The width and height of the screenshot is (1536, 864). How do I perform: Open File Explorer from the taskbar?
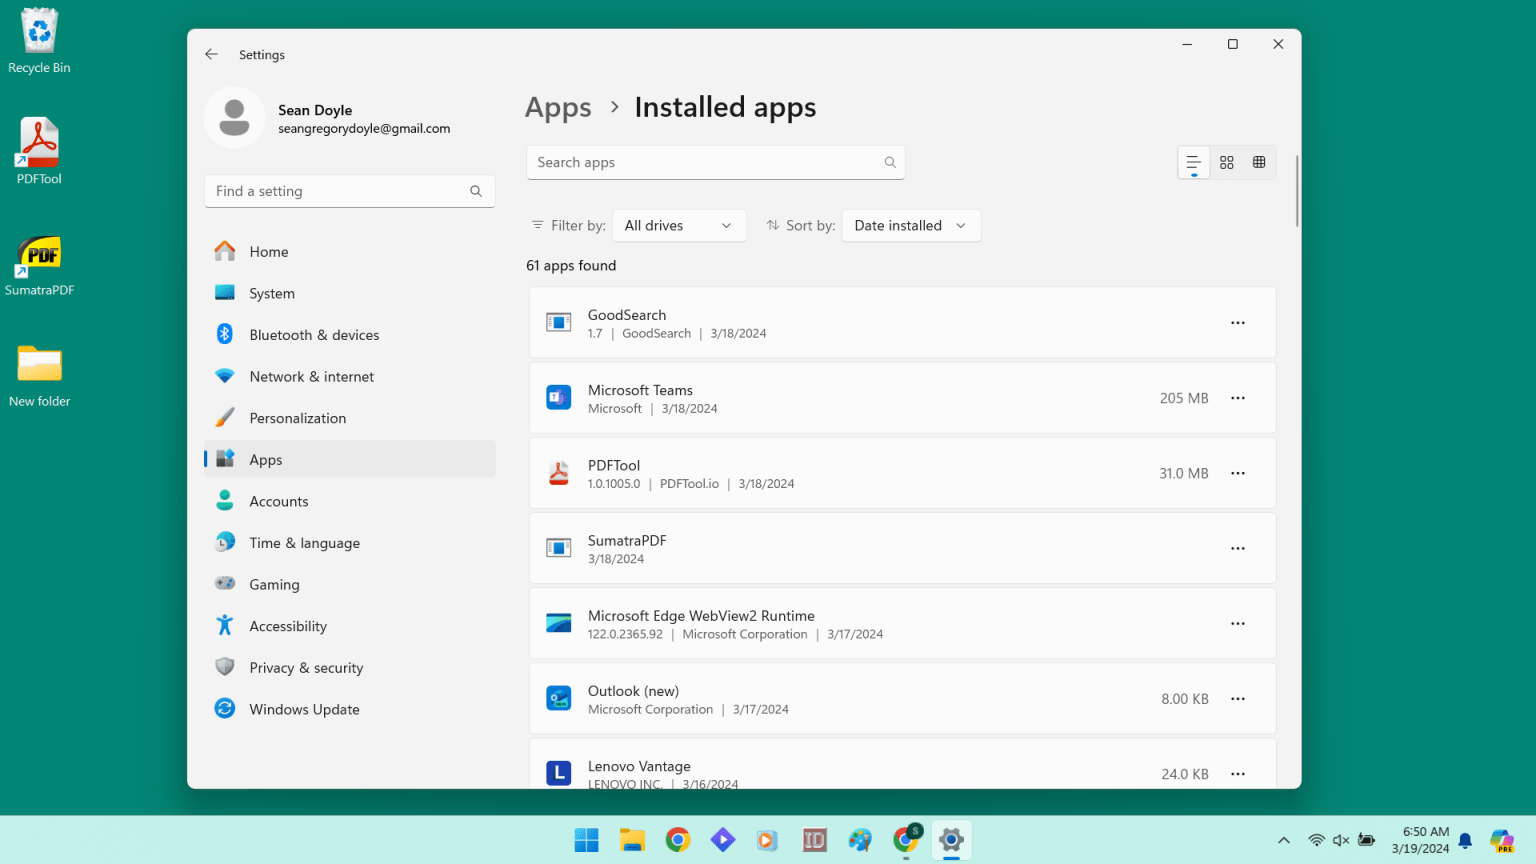click(632, 840)
